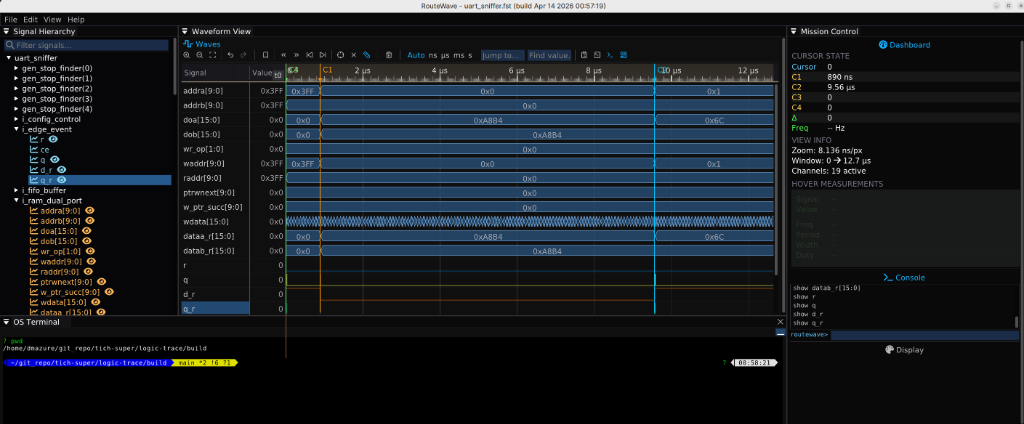This screenshot has width=1024, height=424.
Task: Select the q_r row in waveform signal list
Action: 215,308
